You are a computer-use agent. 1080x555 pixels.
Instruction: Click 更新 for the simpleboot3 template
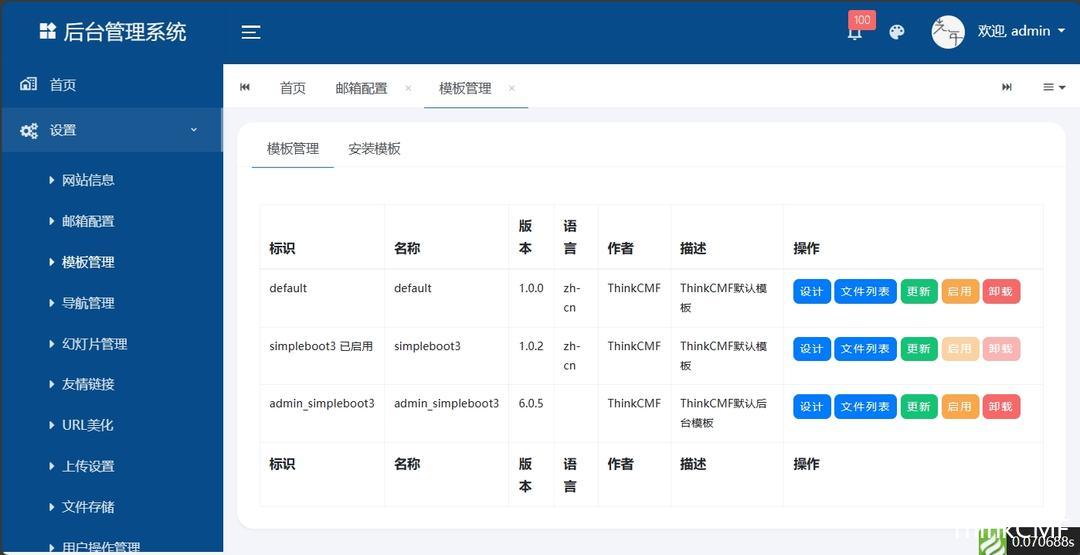point(919,349)
